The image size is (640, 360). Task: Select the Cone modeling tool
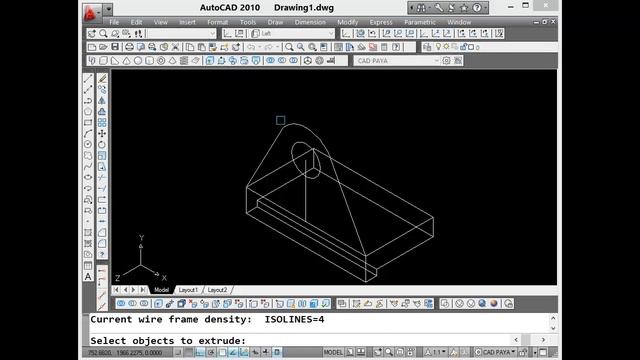pos(127,61)
